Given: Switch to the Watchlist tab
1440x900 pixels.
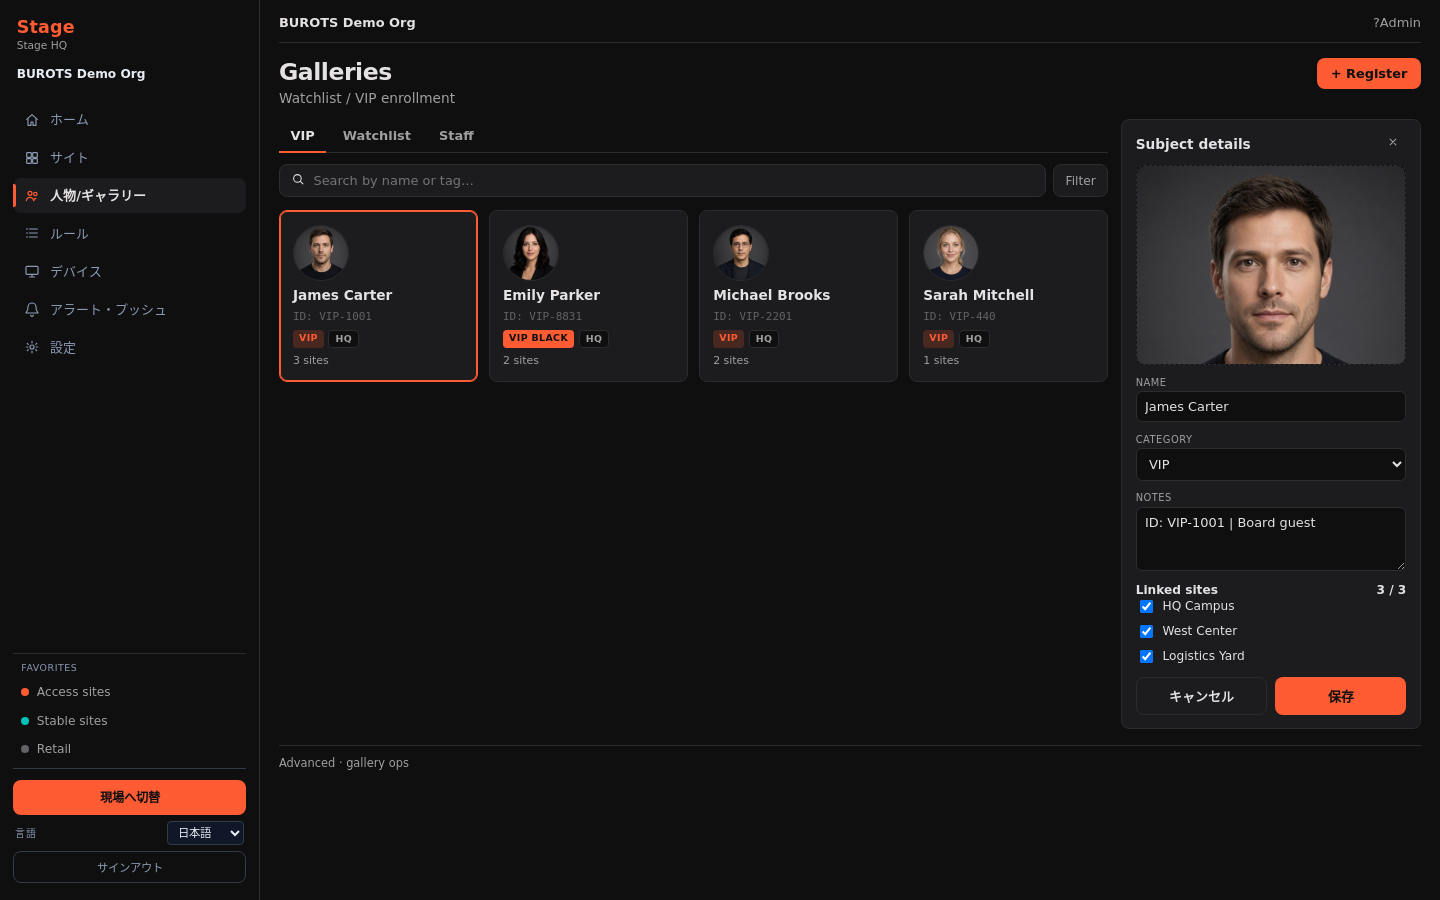Looking at the screenshot, I should [x=376, y=136].
